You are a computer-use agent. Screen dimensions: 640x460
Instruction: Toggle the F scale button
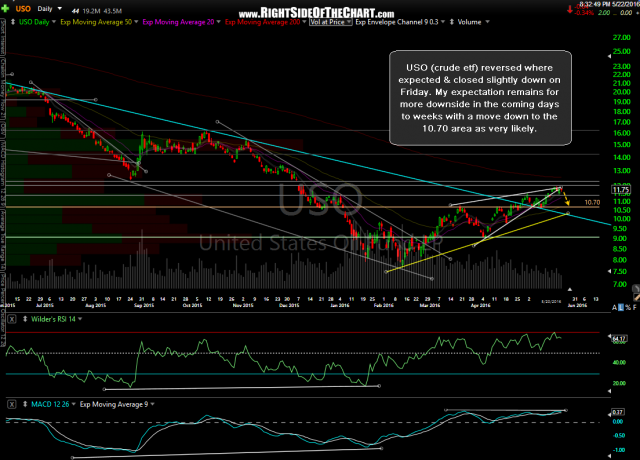coord(634,307)
